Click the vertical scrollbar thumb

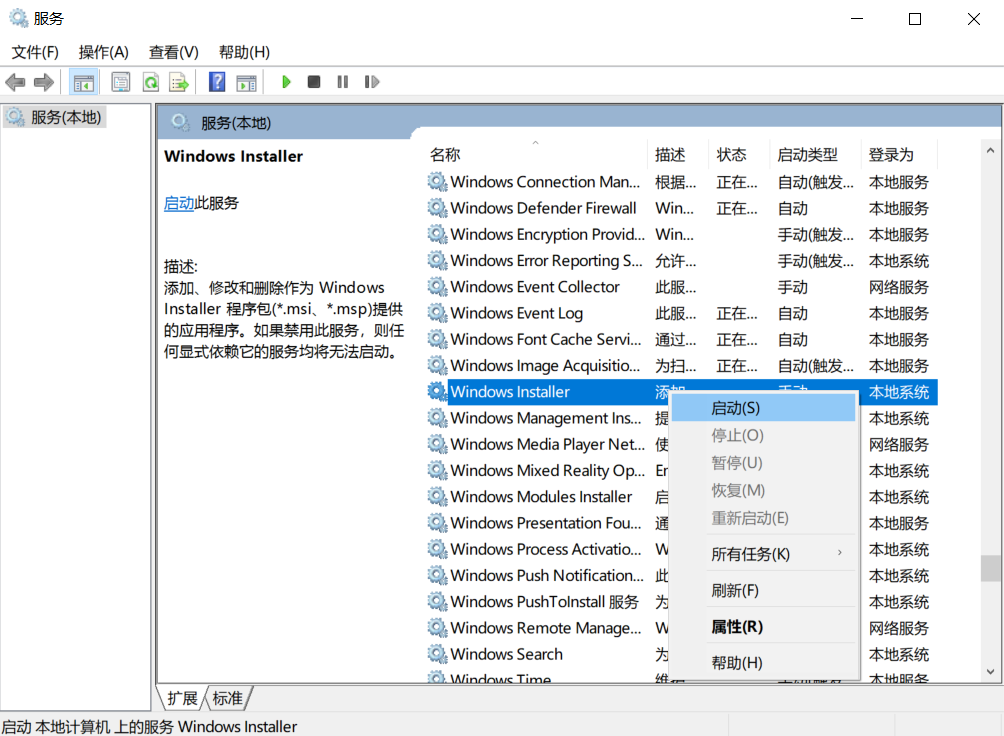[x=991, y=568]
